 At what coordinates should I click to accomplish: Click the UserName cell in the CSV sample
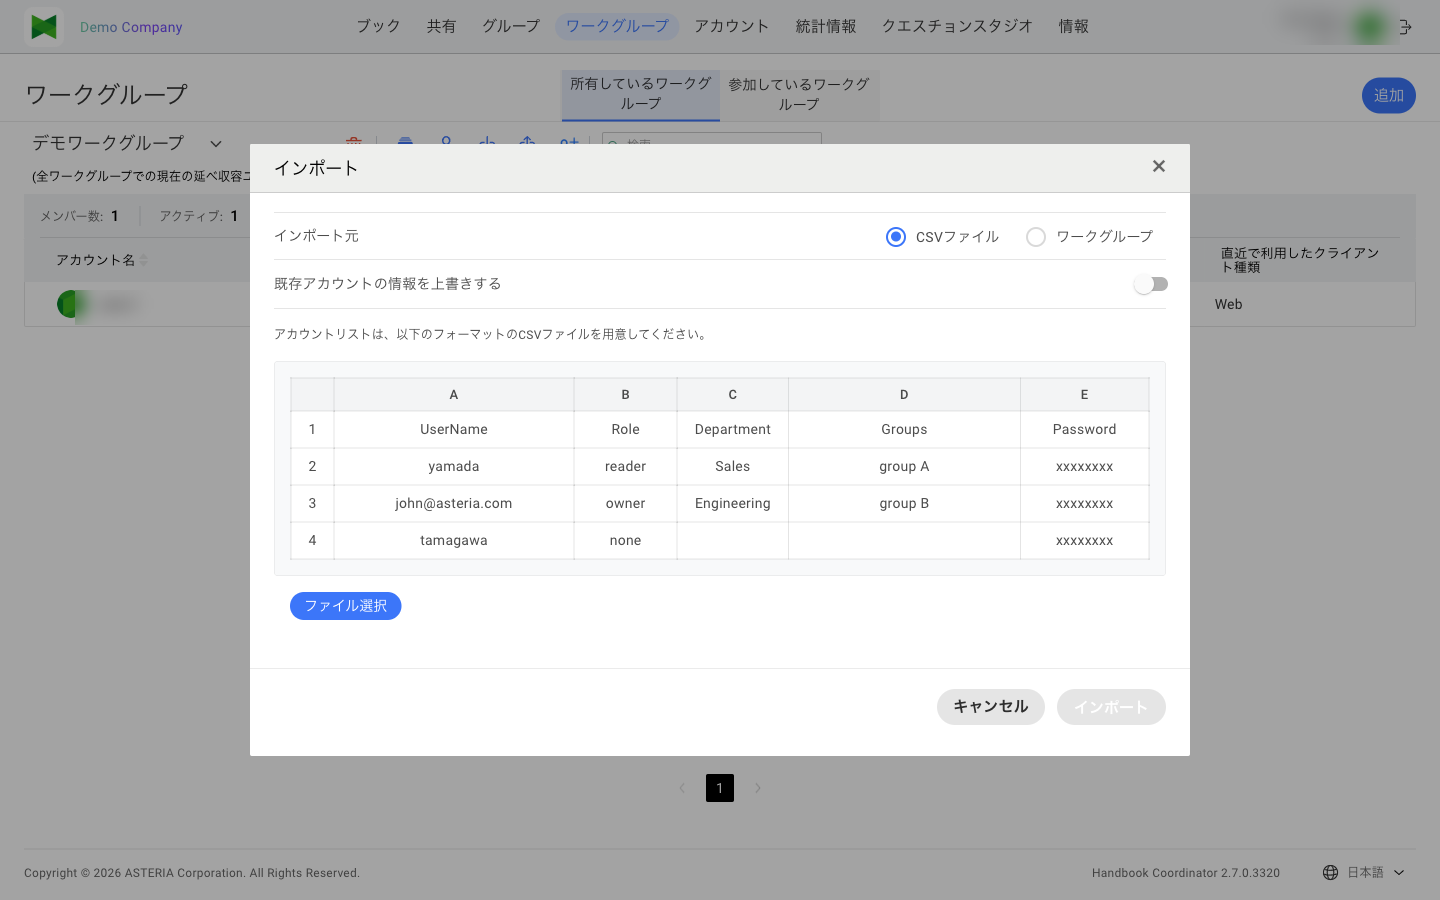coord(454,430)
